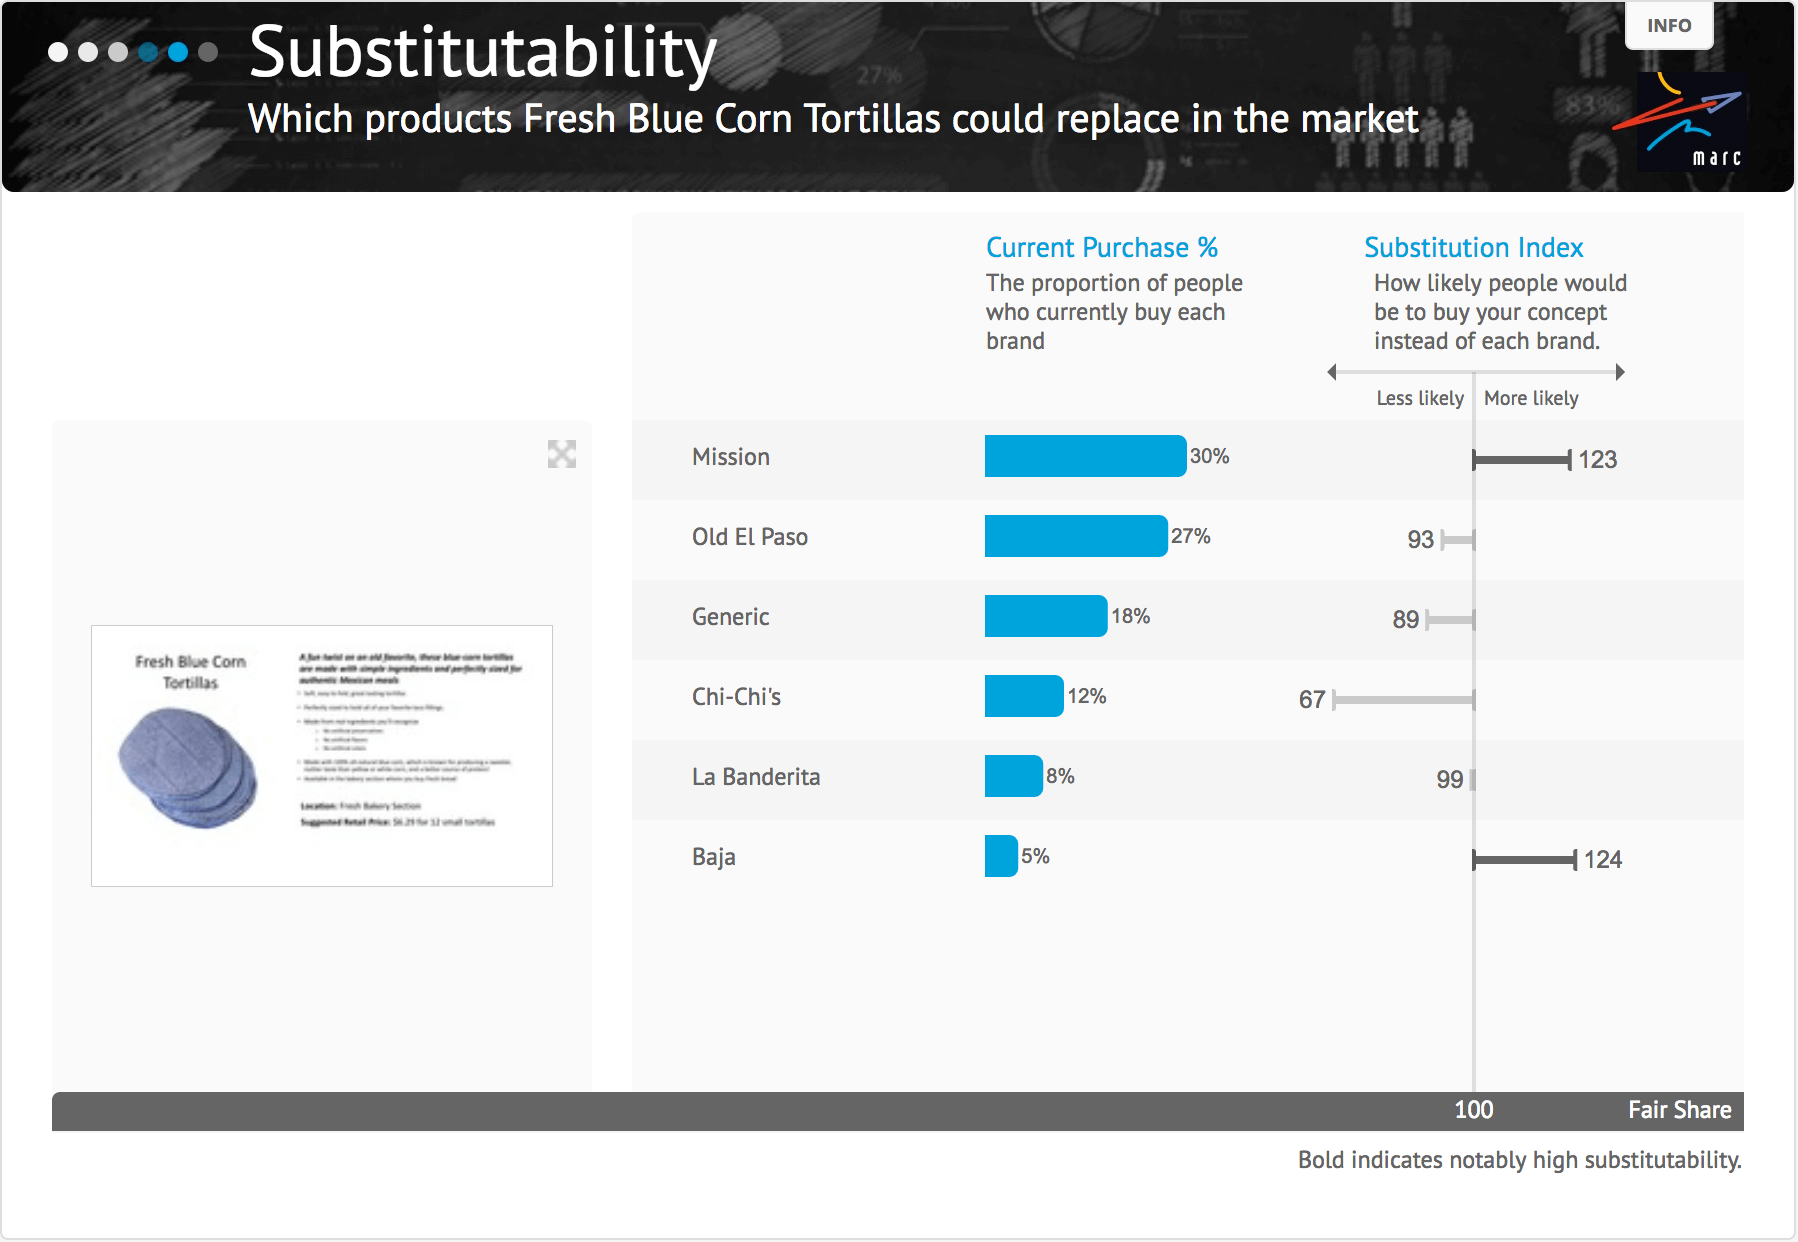Click the Substitutability page title
Screen dimensions: 1798x1242
483,52
